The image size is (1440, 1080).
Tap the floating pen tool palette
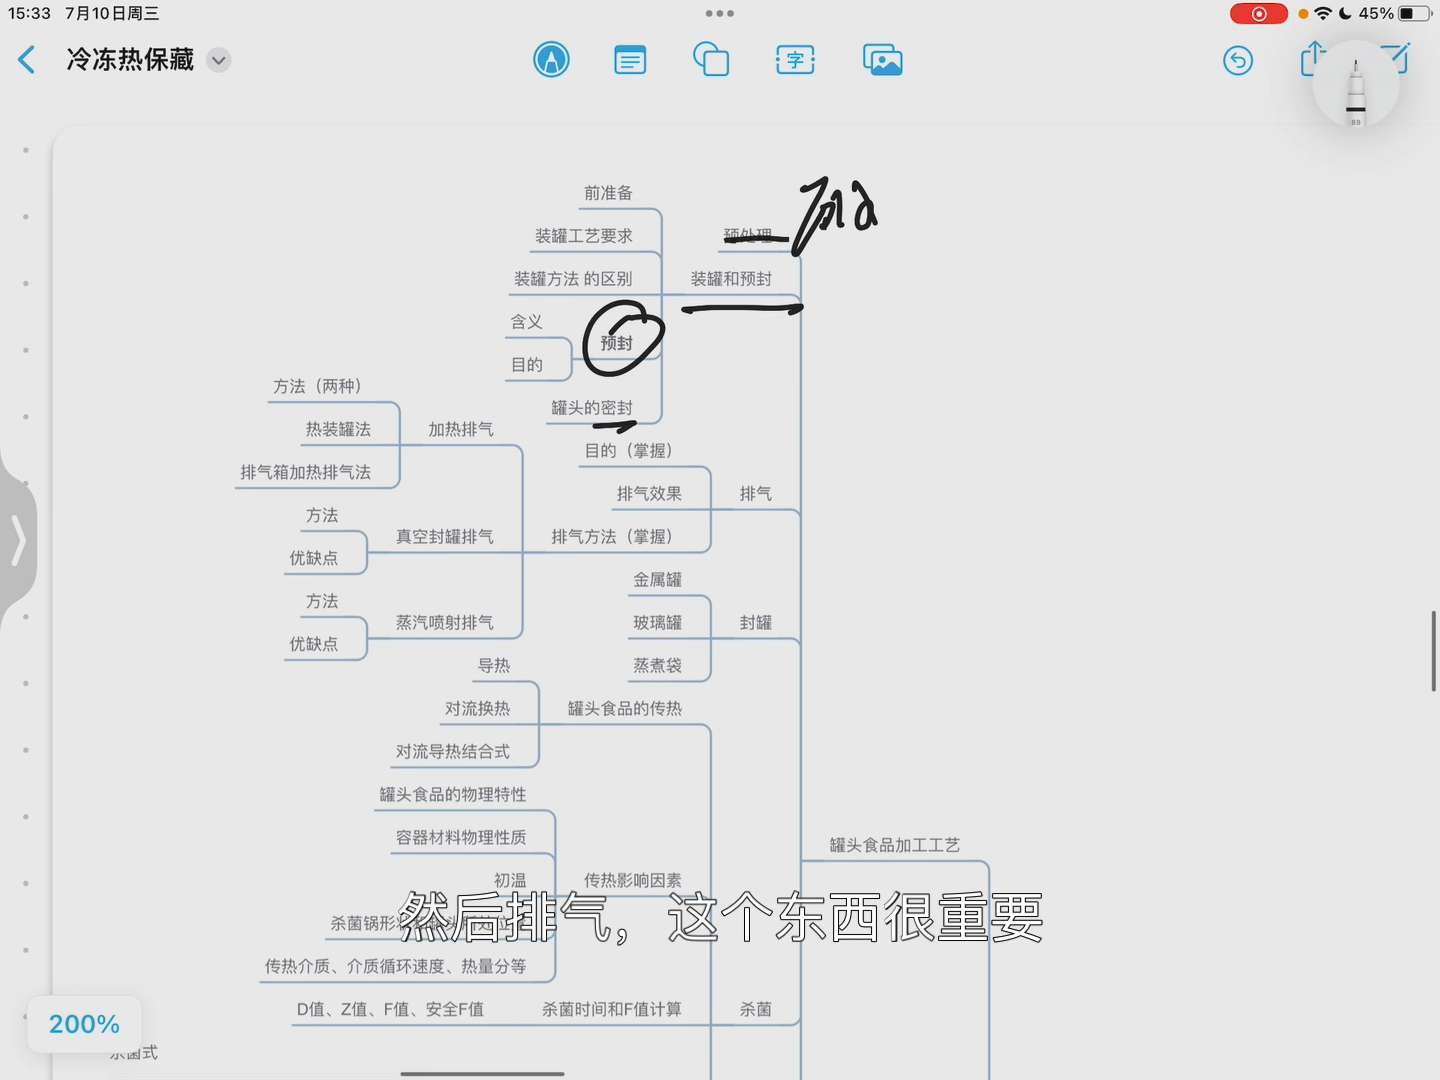[x=1355, y=84]
